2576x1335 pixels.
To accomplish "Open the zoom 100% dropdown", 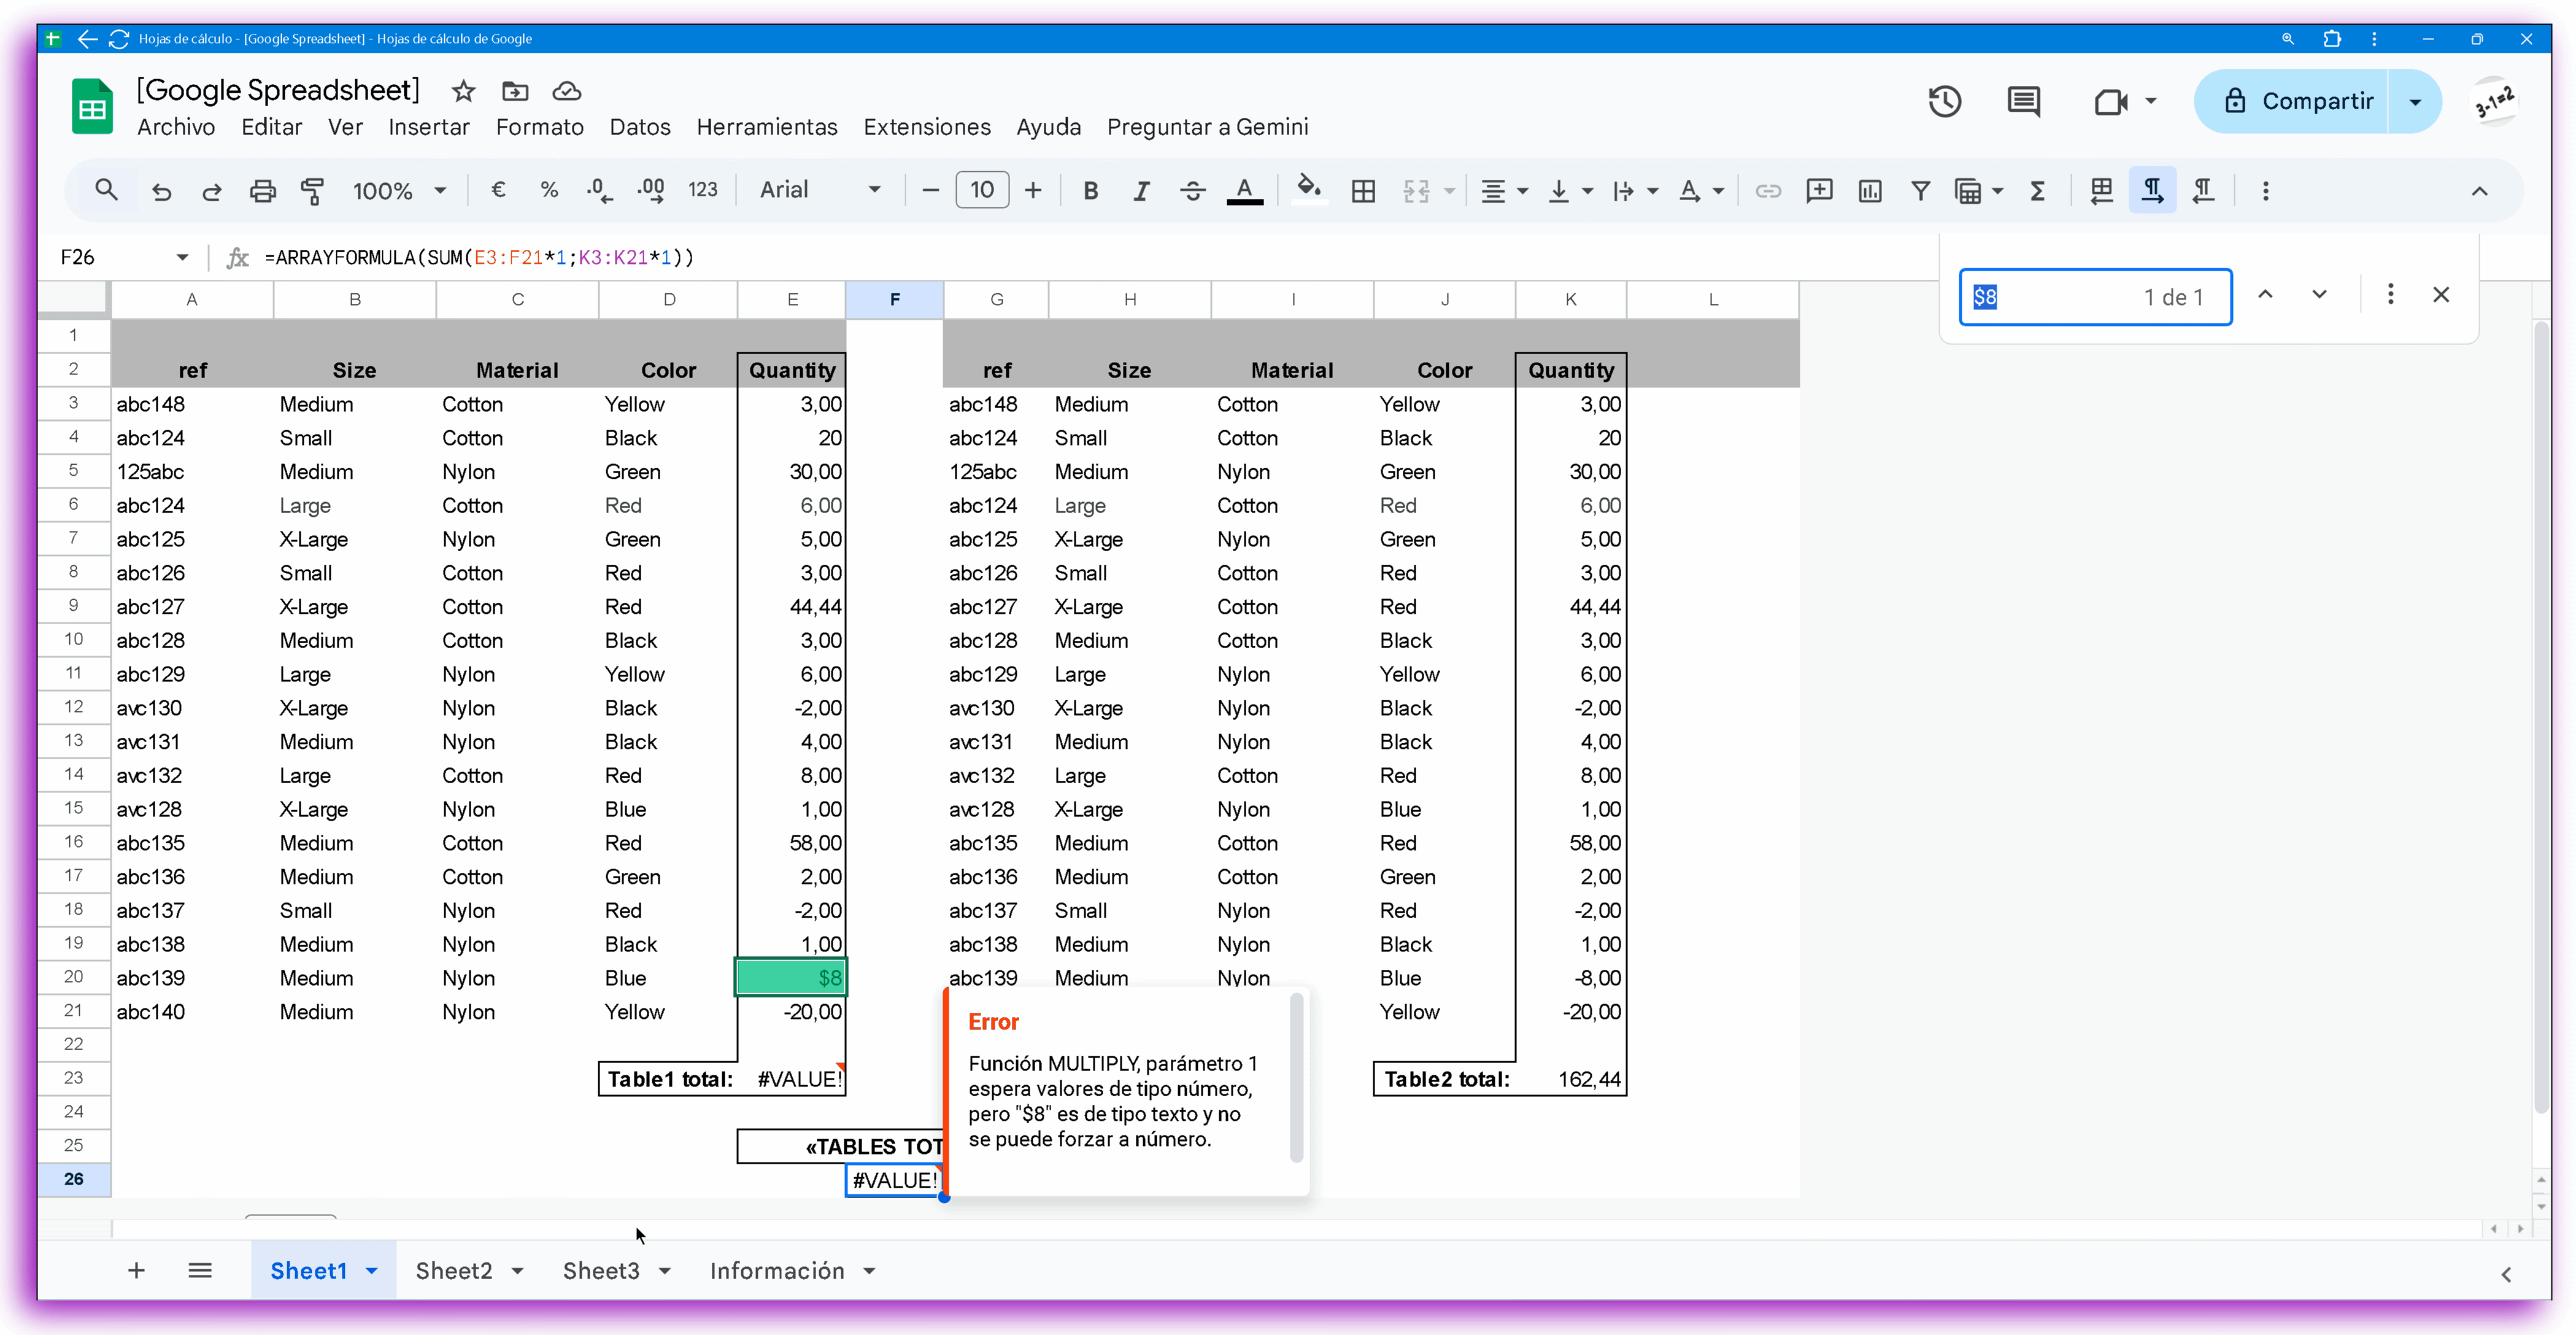I will pos(398,190).
